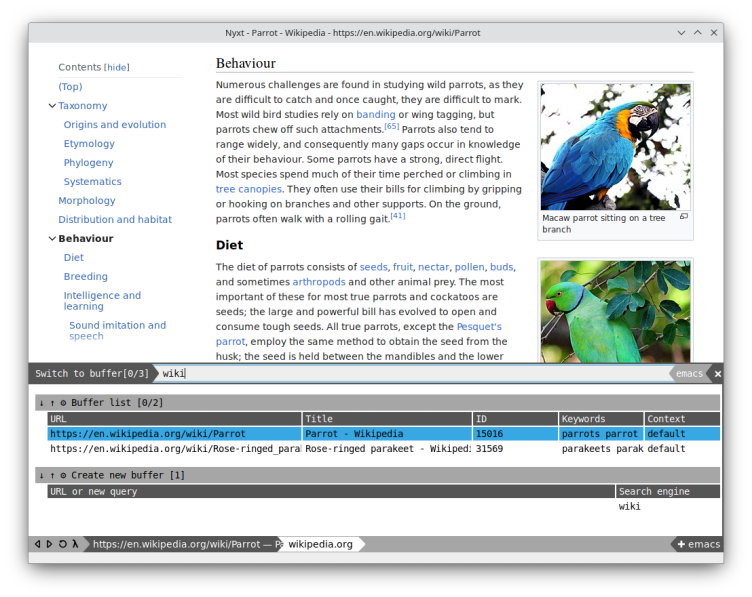
Task: Move down in Buffer list source
Action: [x=42, y=403]
